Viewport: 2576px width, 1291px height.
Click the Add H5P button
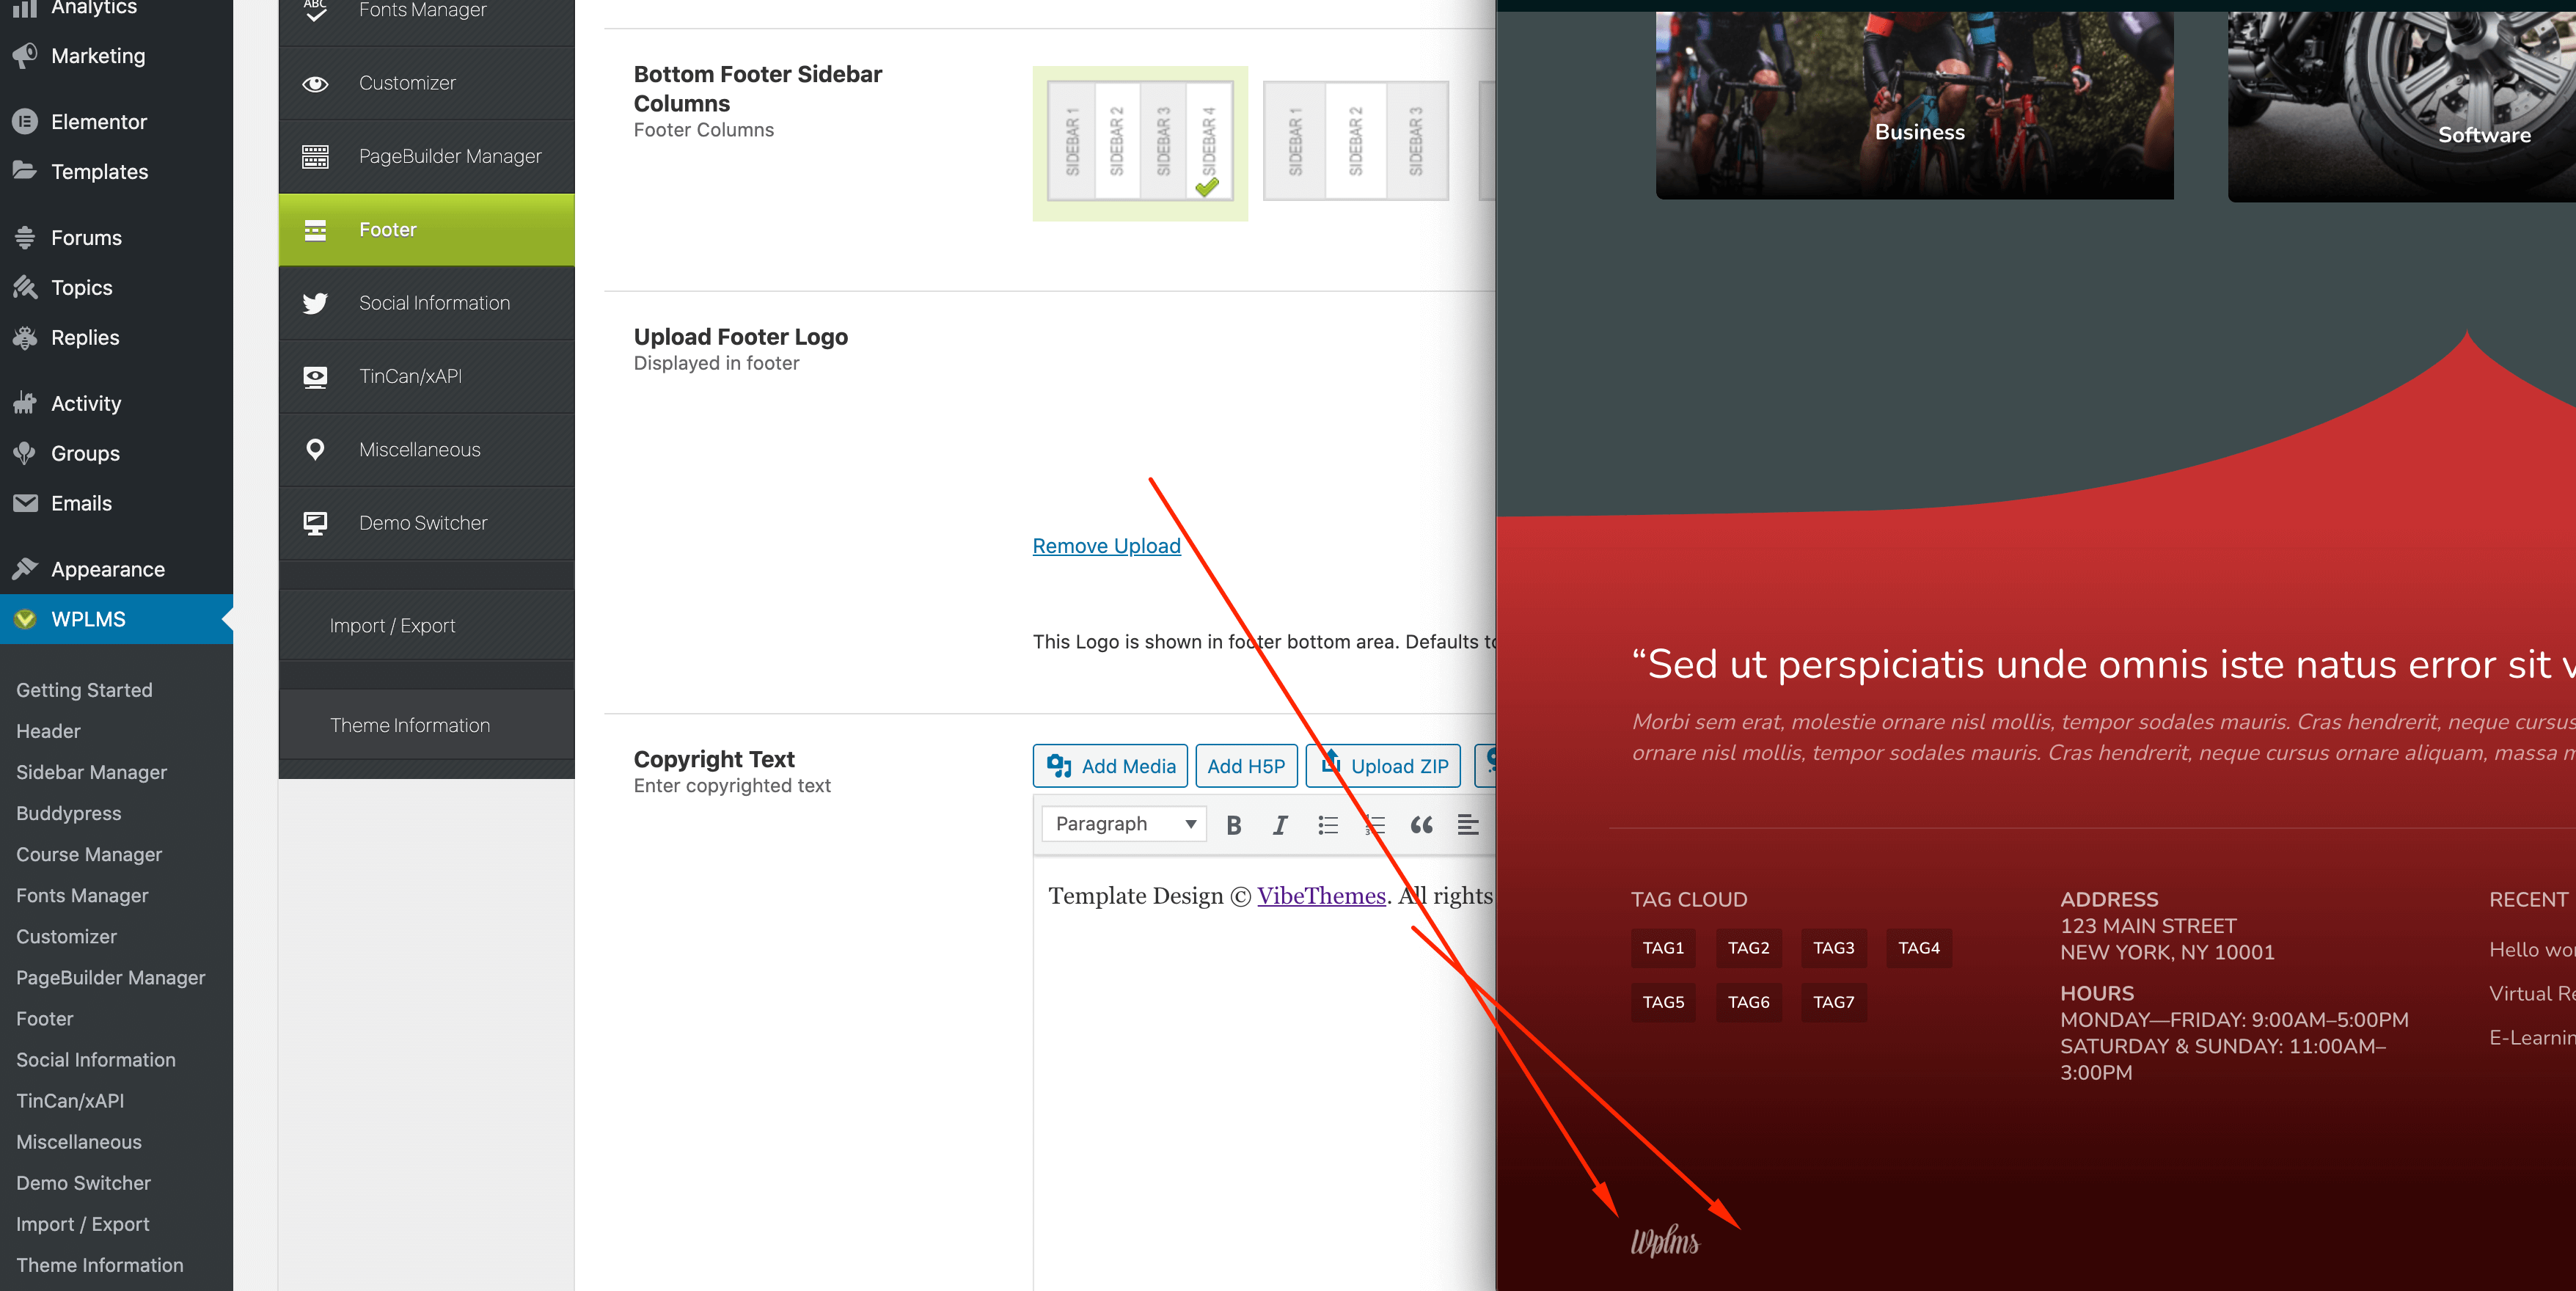(x=1246, y=766)
